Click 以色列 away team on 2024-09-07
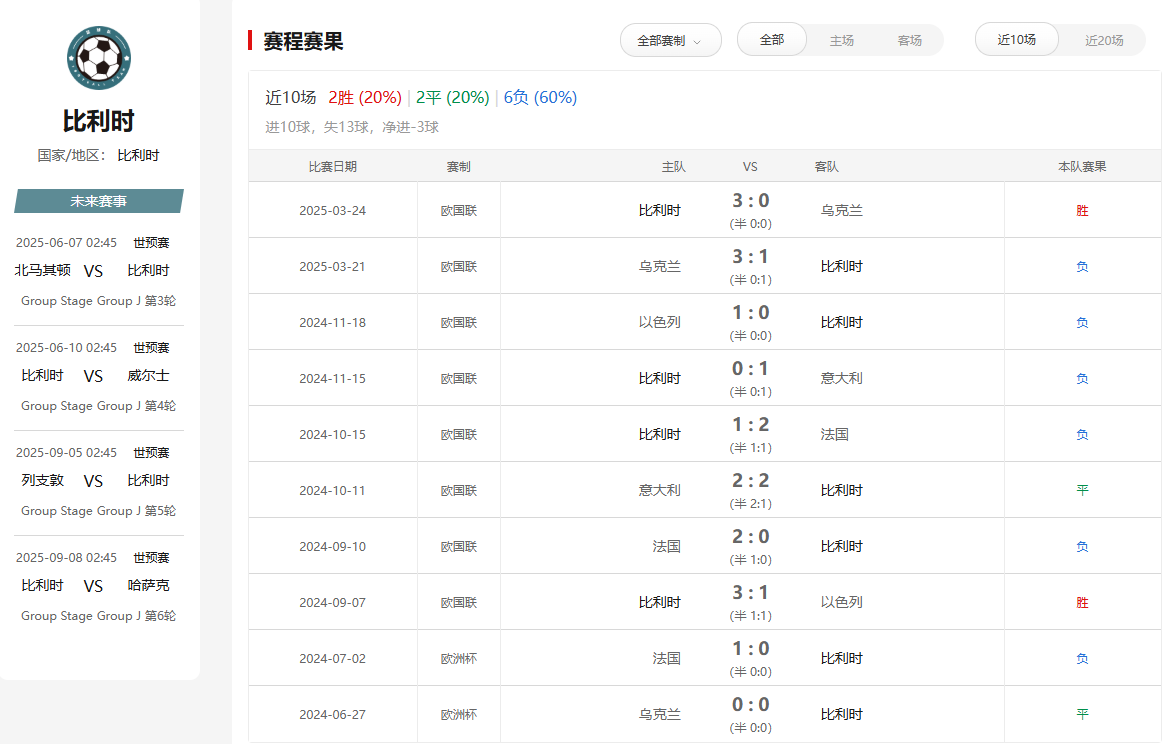 841,602
